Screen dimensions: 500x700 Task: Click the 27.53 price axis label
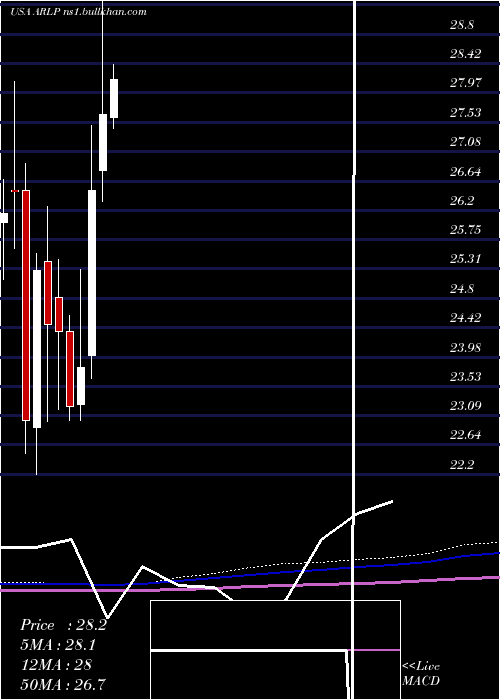coord(466,112)
